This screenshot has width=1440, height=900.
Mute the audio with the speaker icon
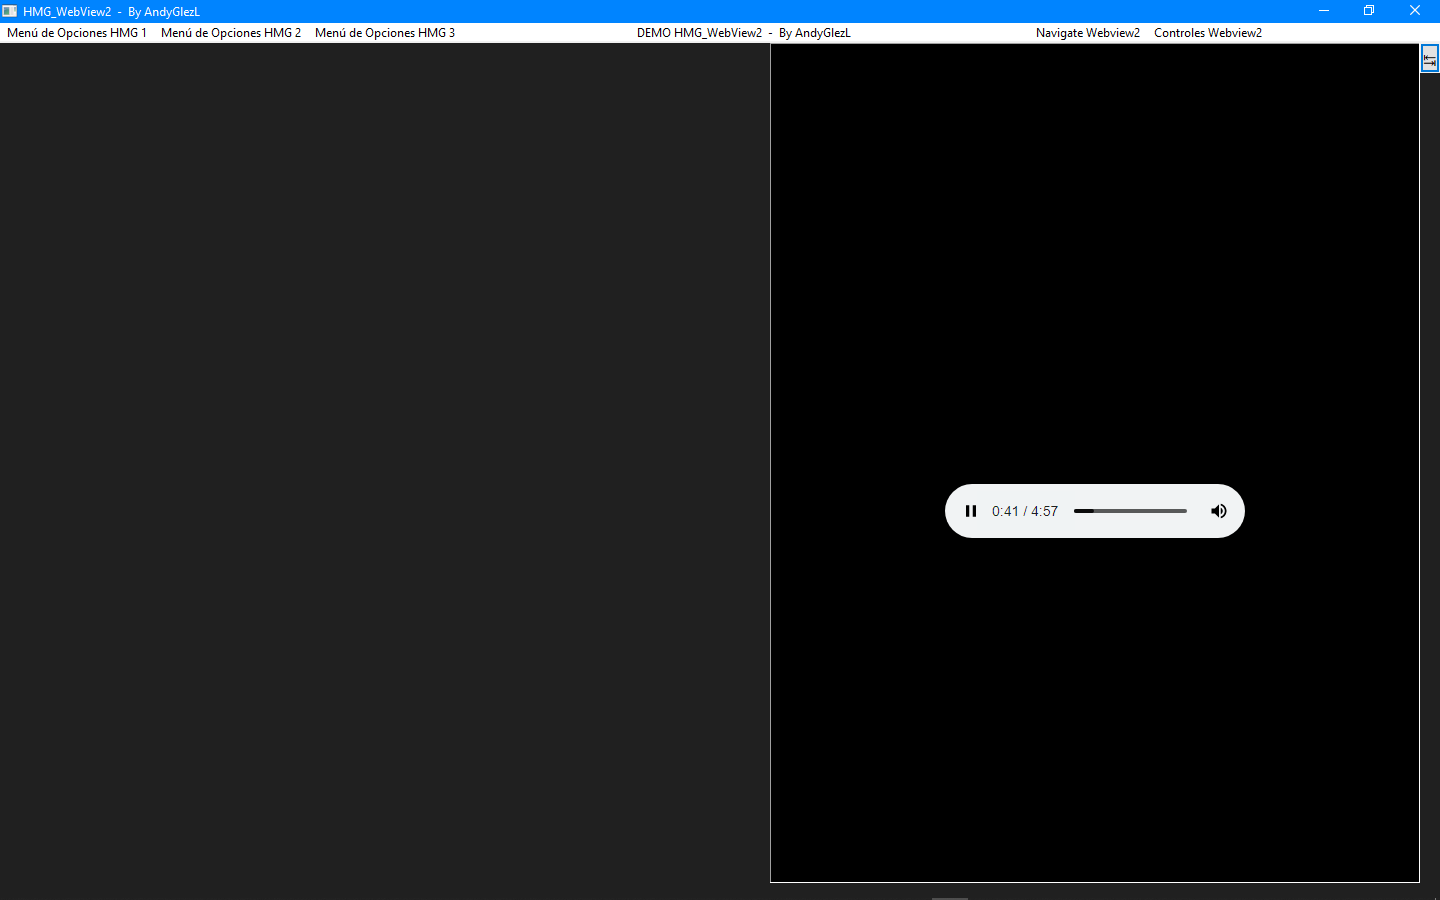pos(1218,511)
